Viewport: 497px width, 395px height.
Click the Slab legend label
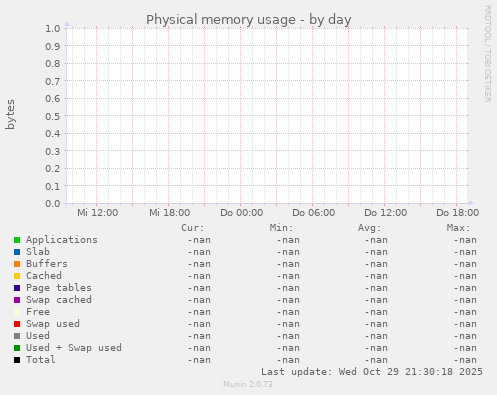[38, 252]
